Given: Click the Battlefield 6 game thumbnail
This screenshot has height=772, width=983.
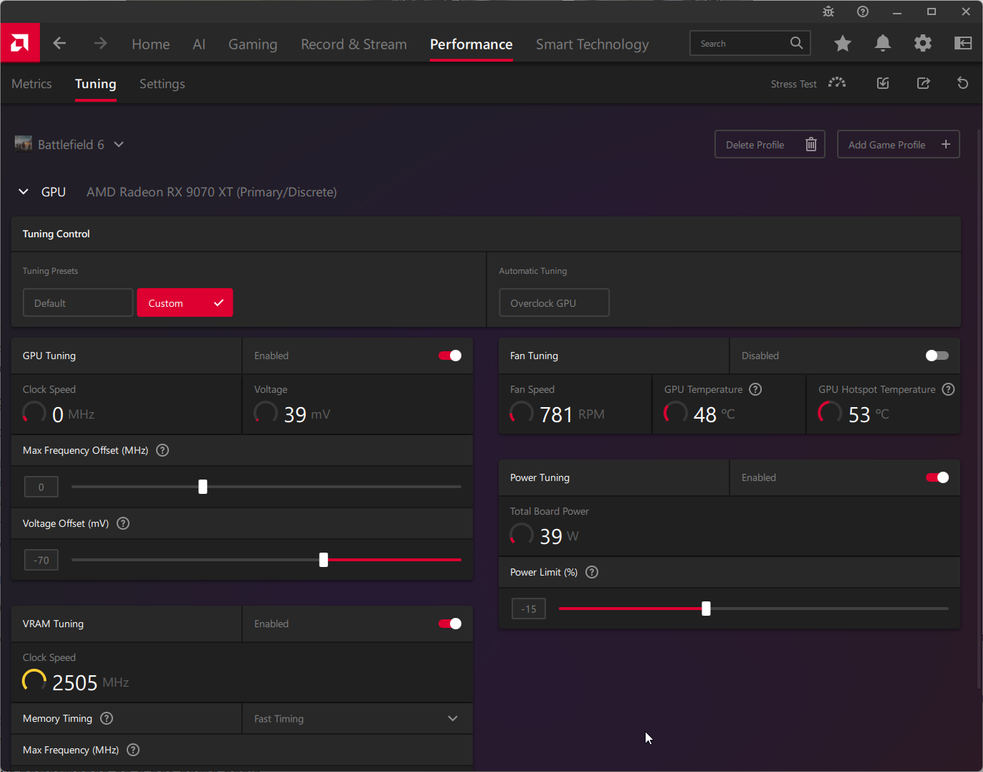Looking at the screenshot, I should tap(23, 144).
